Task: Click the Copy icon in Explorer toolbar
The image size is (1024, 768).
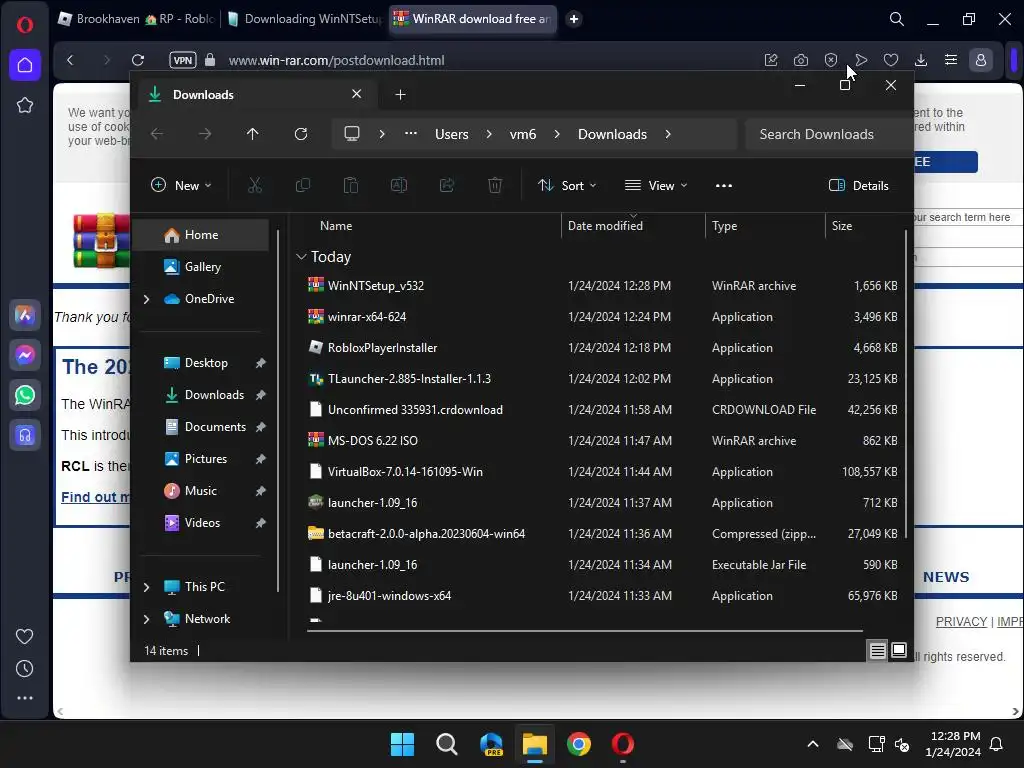Action: [302, 185]
